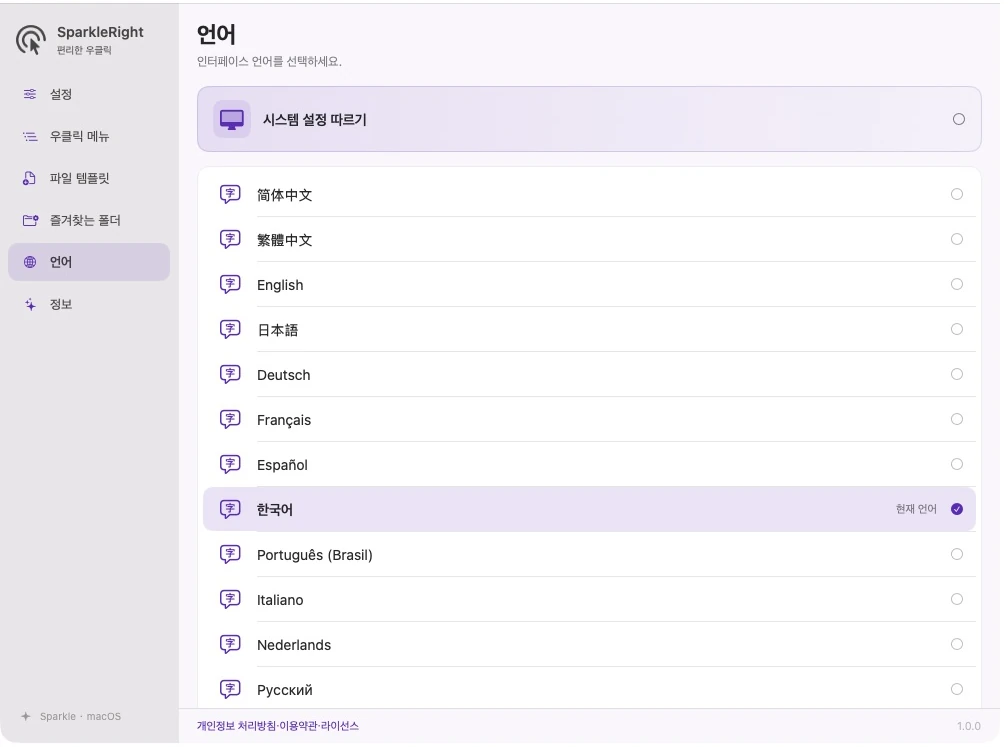Click the speech bubble icon beside Deutsch

pos(230,374)
